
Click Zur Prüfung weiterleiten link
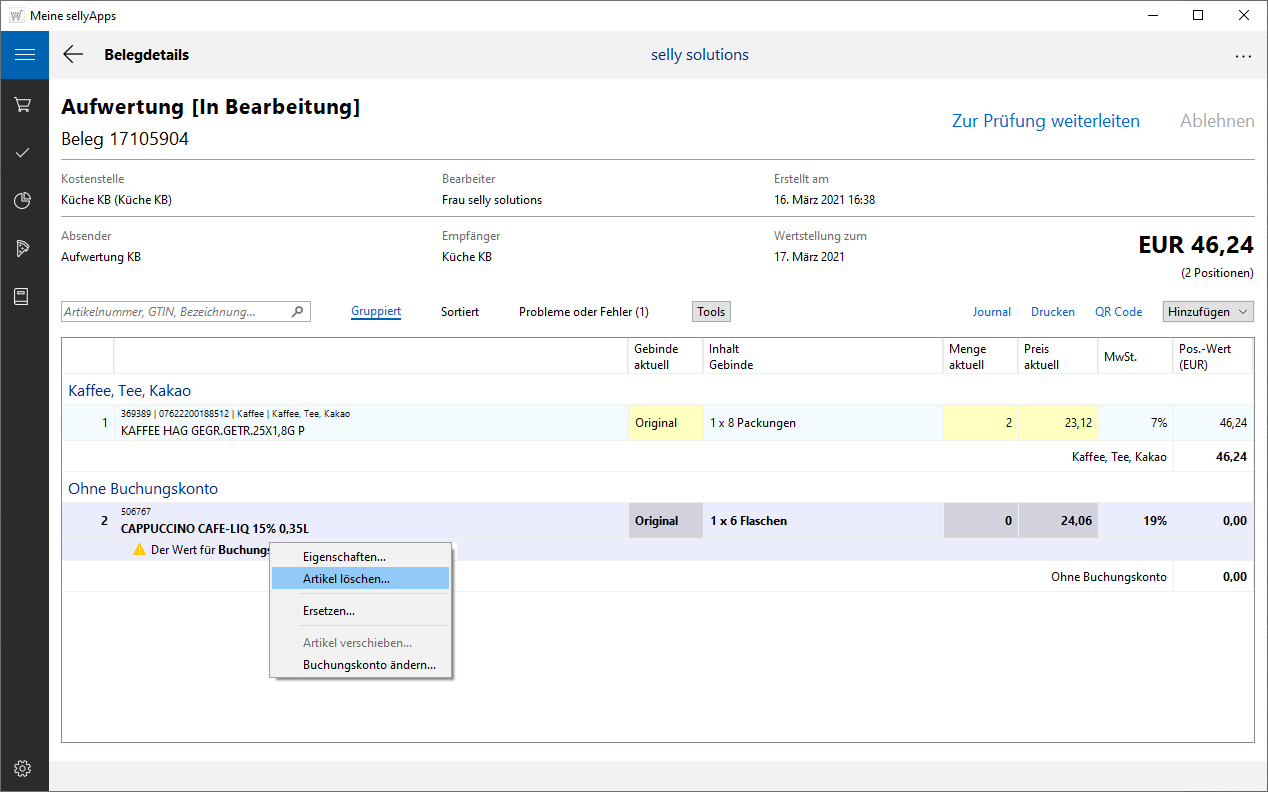click(1045, 121)
